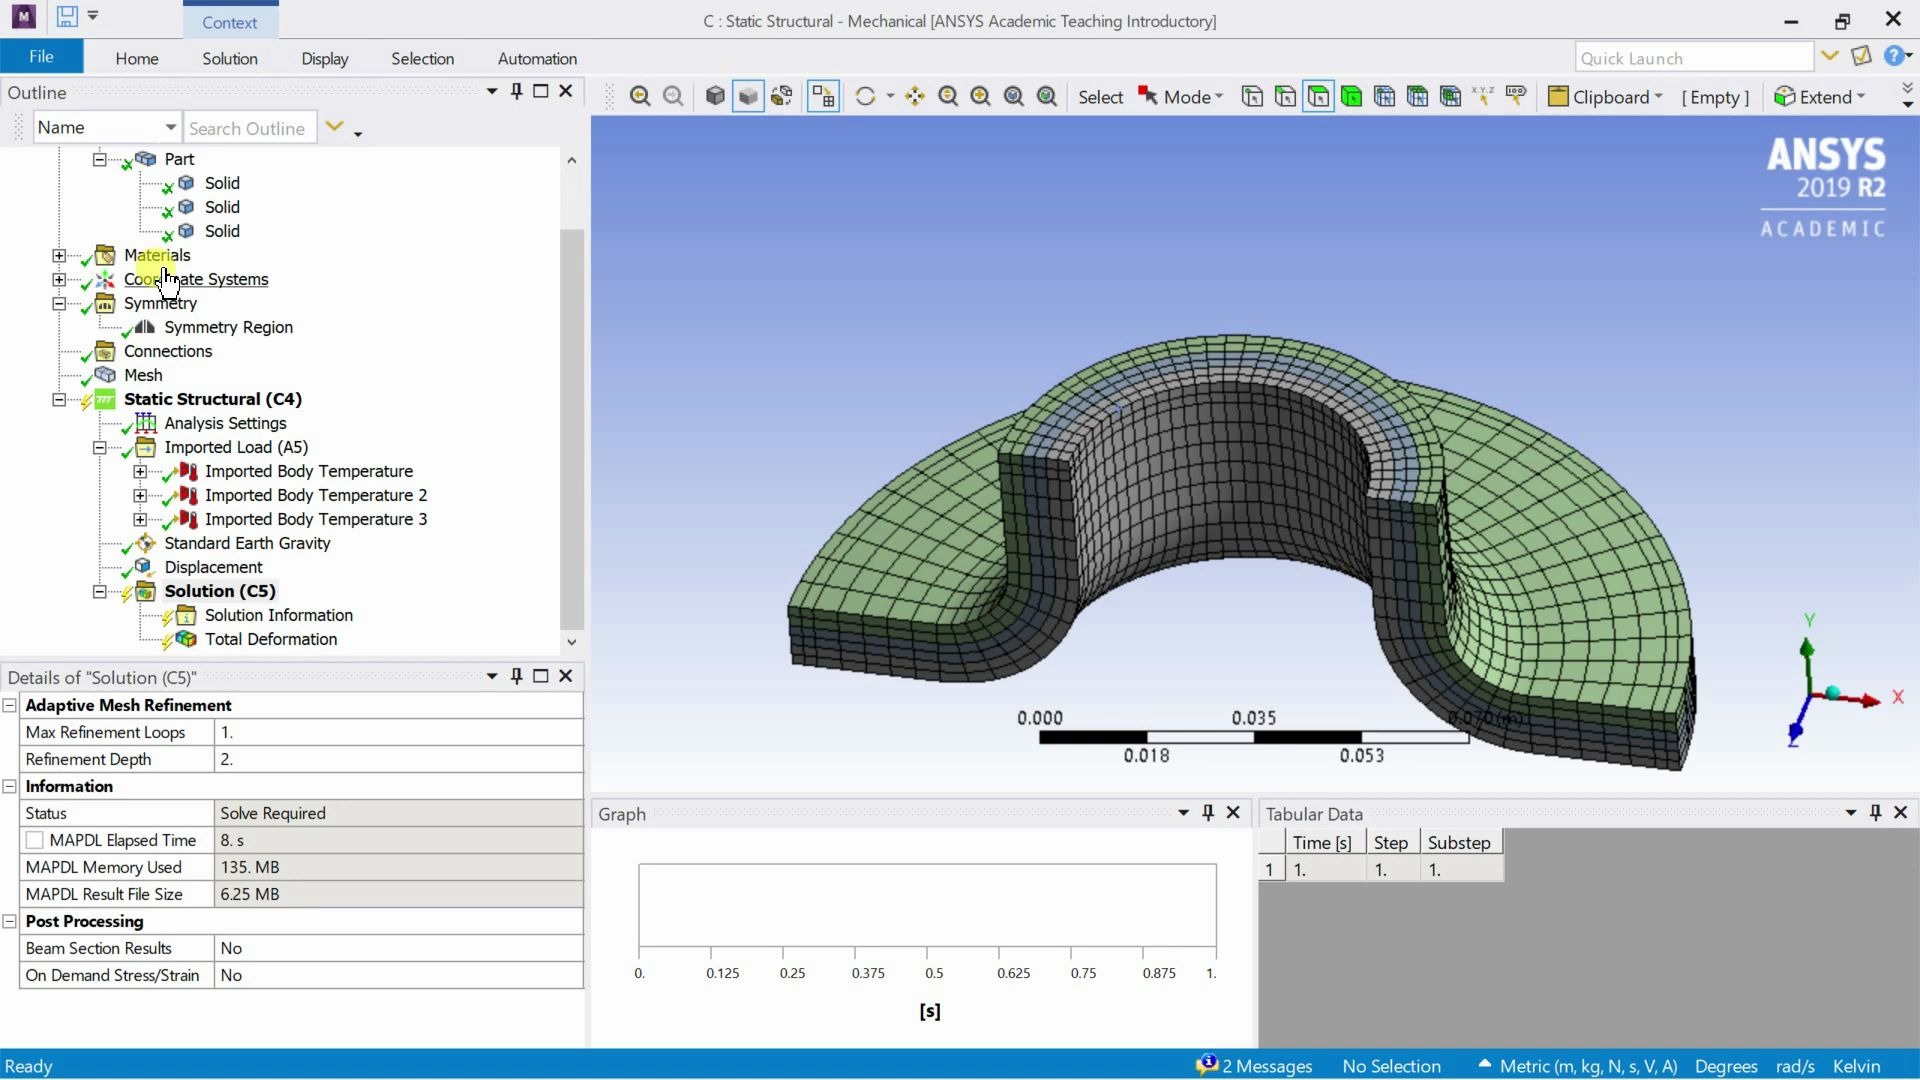Open the File menu
The height and width of the screenshot is (1080, 1920).
tap(41, 57)
